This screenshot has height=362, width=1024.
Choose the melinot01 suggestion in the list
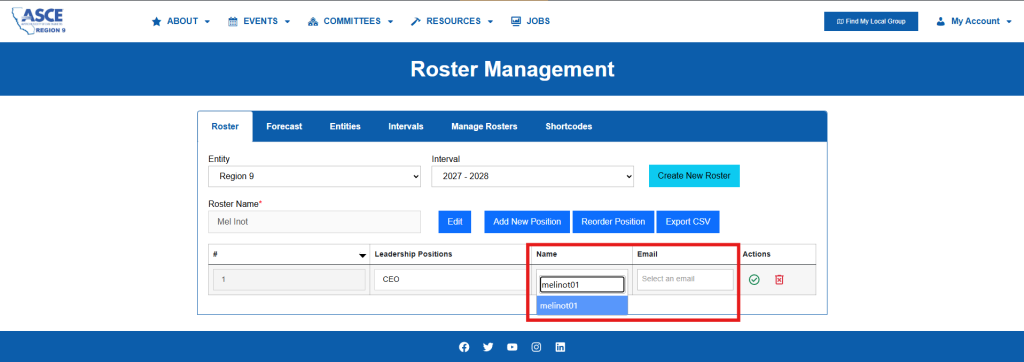(x=582, y=305)
